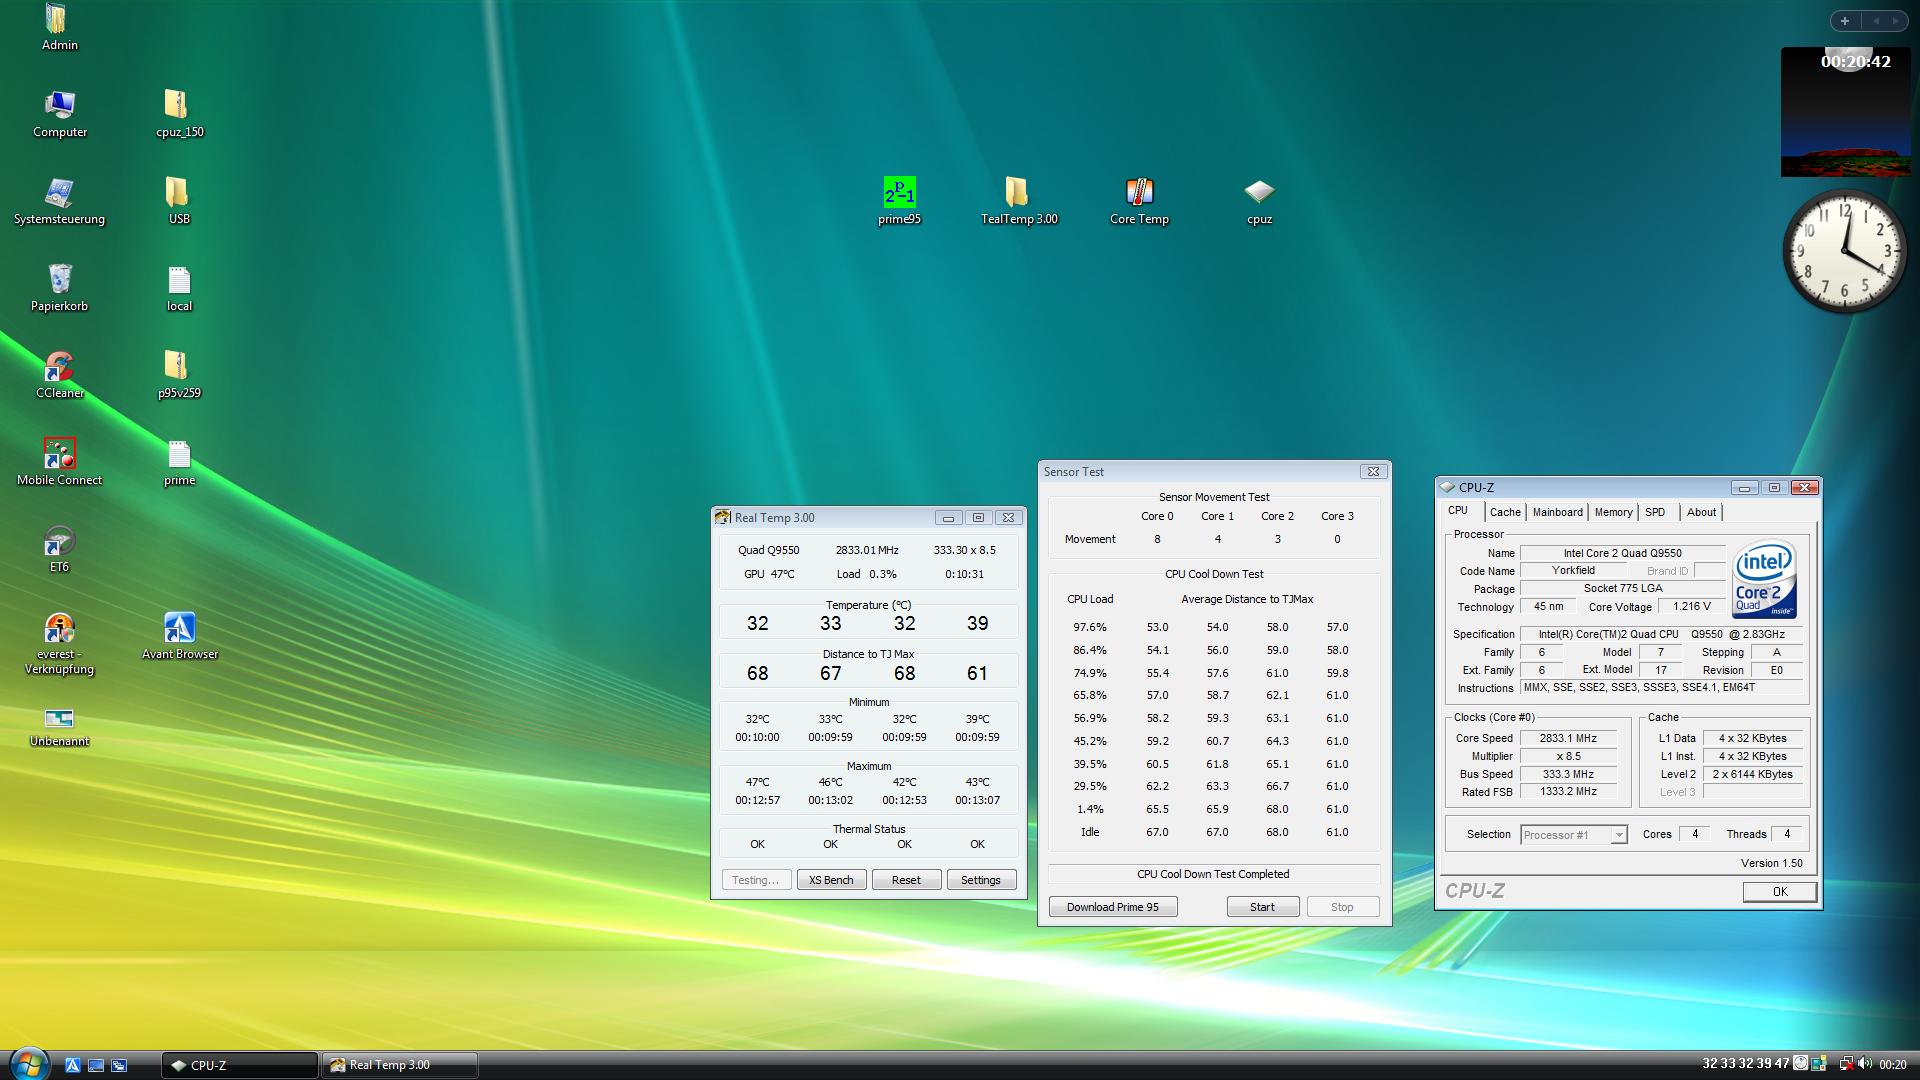Click the XS Bench button
The height and width of the screenshot is (1080, 1920).
tap(831, 880)
